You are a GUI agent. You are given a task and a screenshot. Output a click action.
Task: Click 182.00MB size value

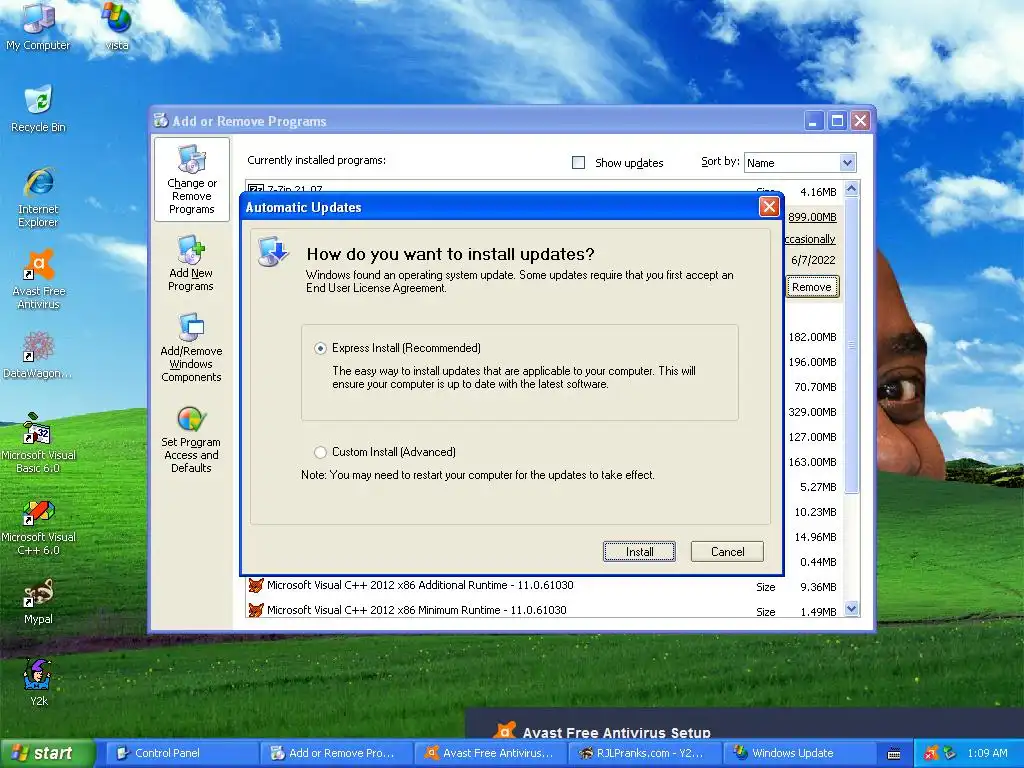coord(812,337)
